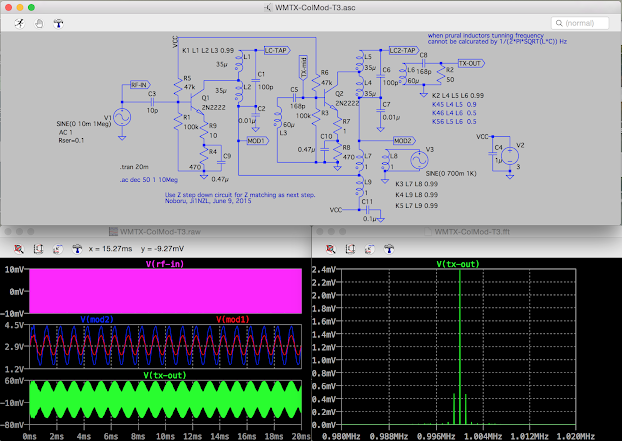Click the WMTX-ColMod-T3.raw window title
Viewport: 622px width, 441px height.
(x=160, y=232)
